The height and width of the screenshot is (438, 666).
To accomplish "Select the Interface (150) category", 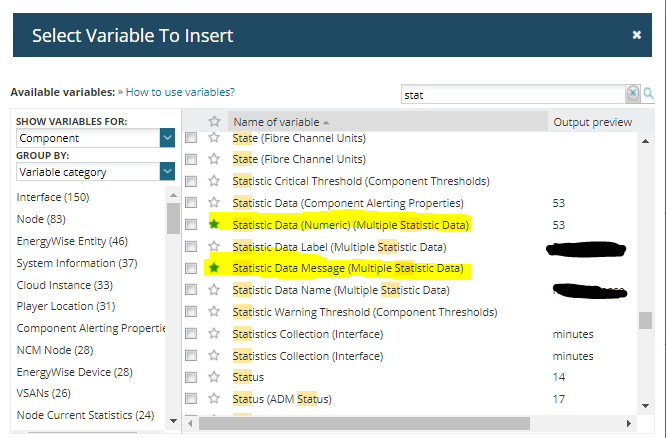I will click(53, 197).
